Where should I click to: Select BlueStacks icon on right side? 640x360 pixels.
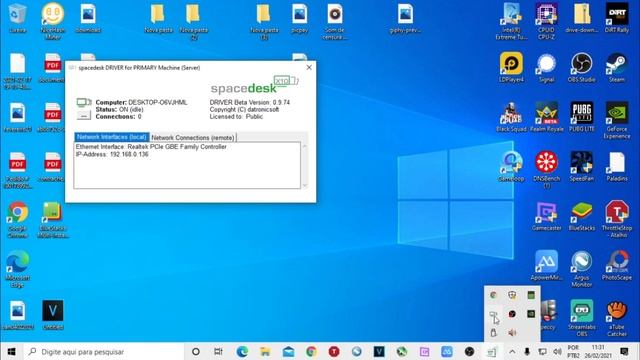tap(582, 216)
